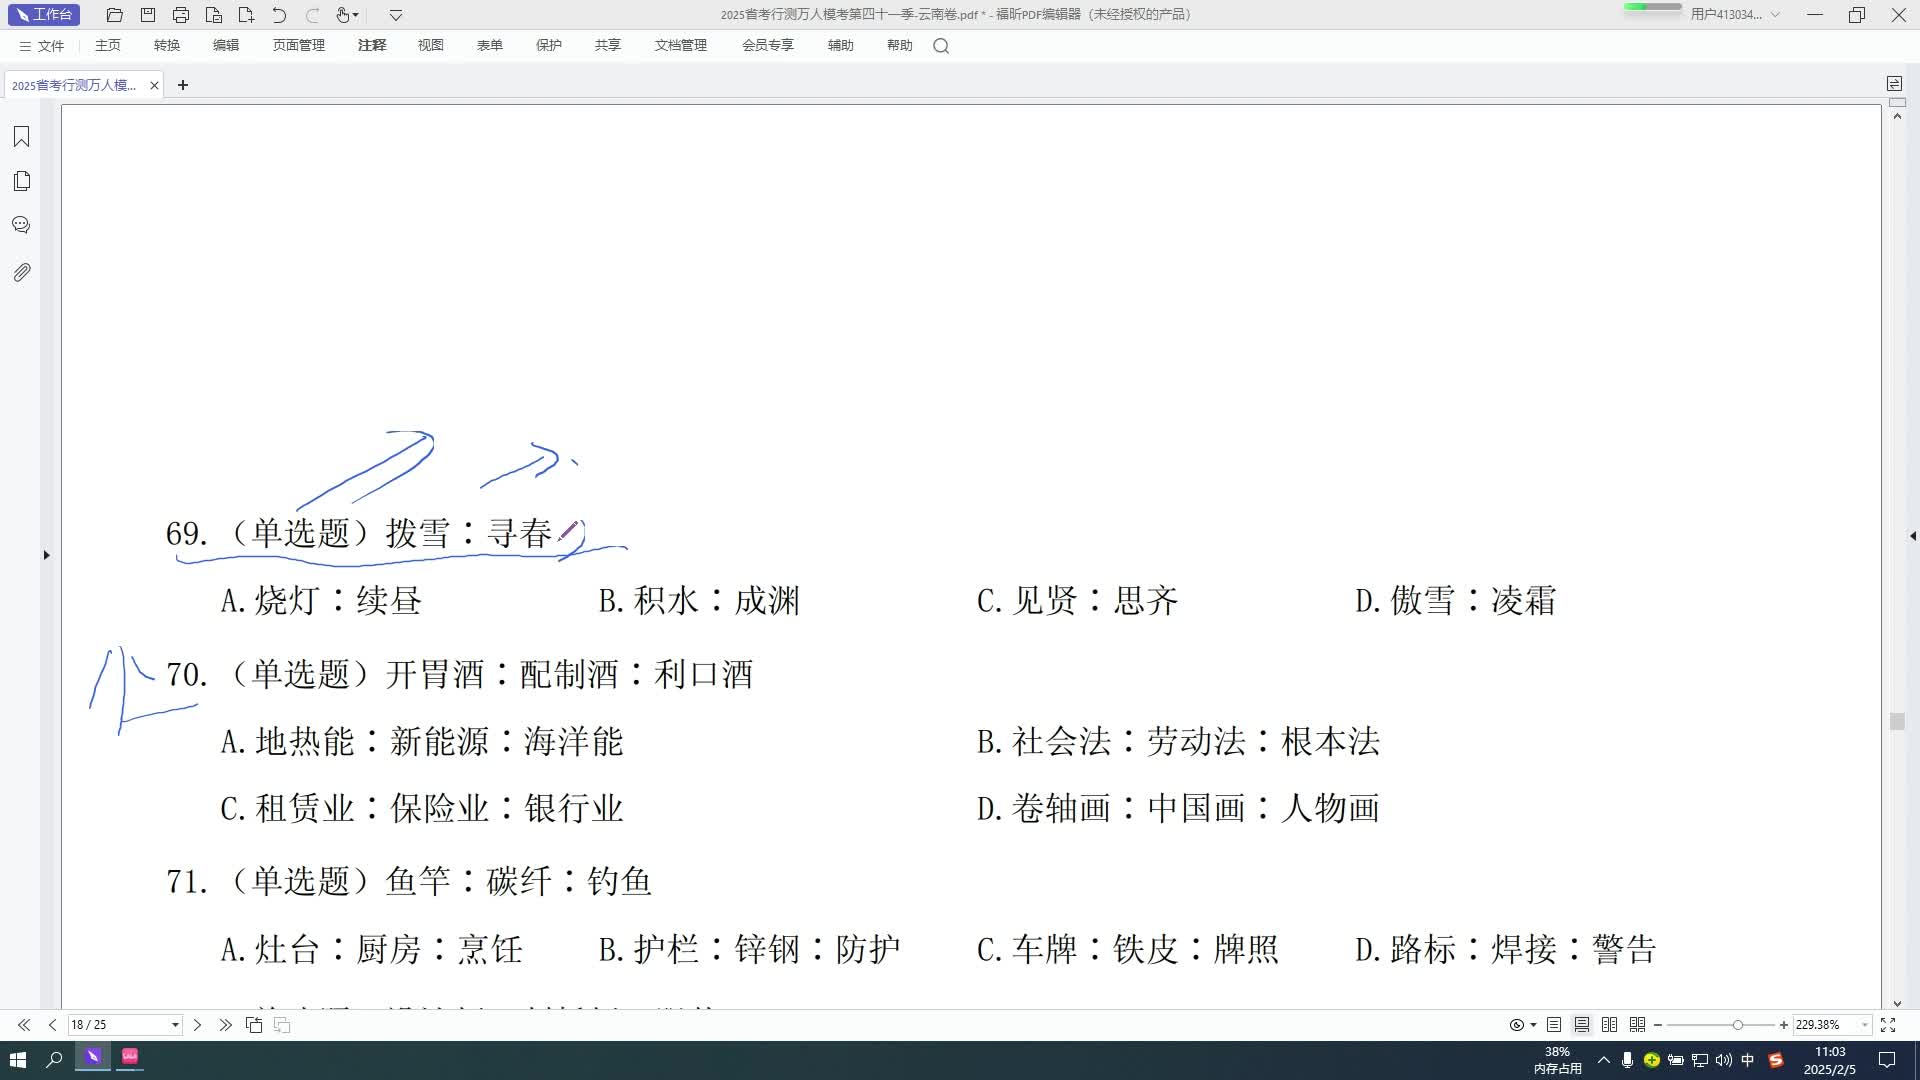Open the page thumbnails panel
The height and width of the screenshot is (1080, 1920).
[21, 181]
